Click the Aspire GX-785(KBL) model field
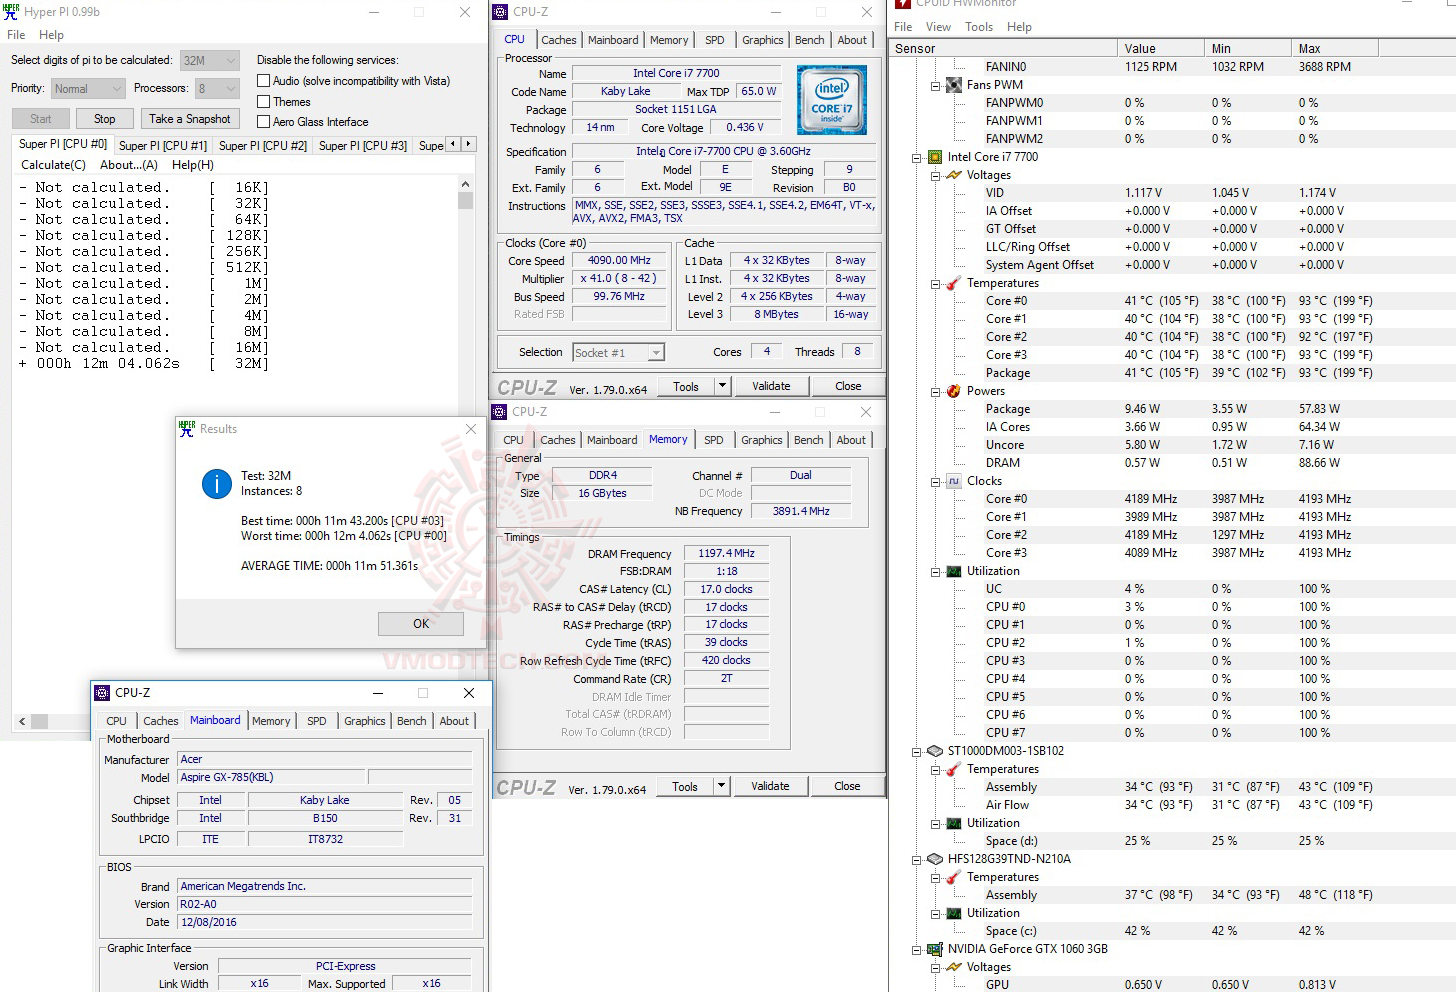 272,777
